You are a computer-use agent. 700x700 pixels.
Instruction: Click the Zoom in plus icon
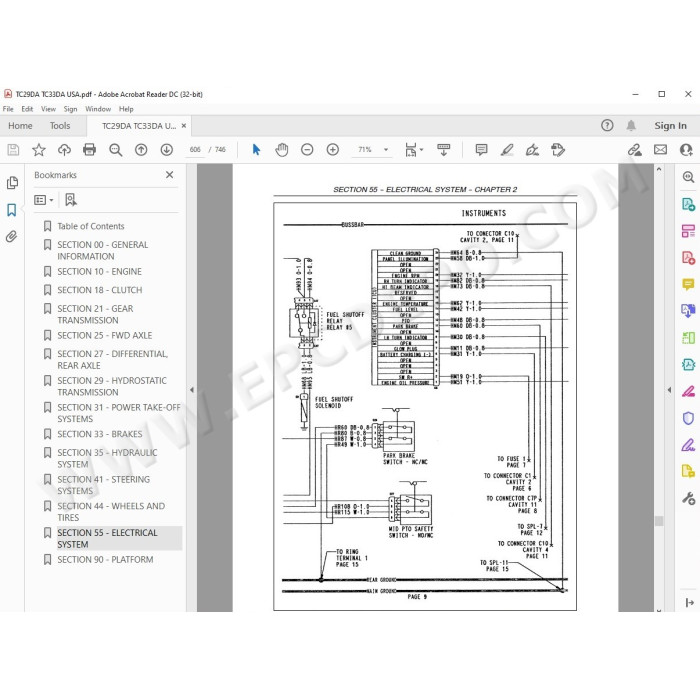click(333, 150)
